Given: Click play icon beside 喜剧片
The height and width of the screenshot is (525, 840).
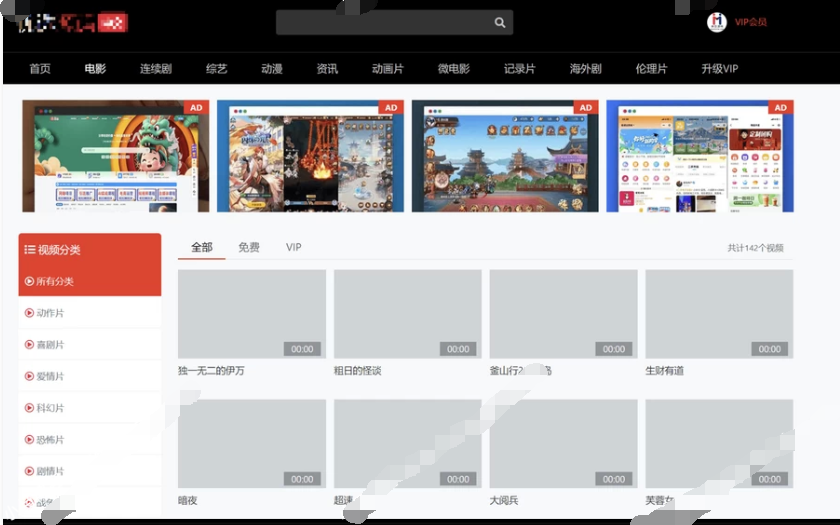Looking at the screenshot, I should tap(29, 345).
